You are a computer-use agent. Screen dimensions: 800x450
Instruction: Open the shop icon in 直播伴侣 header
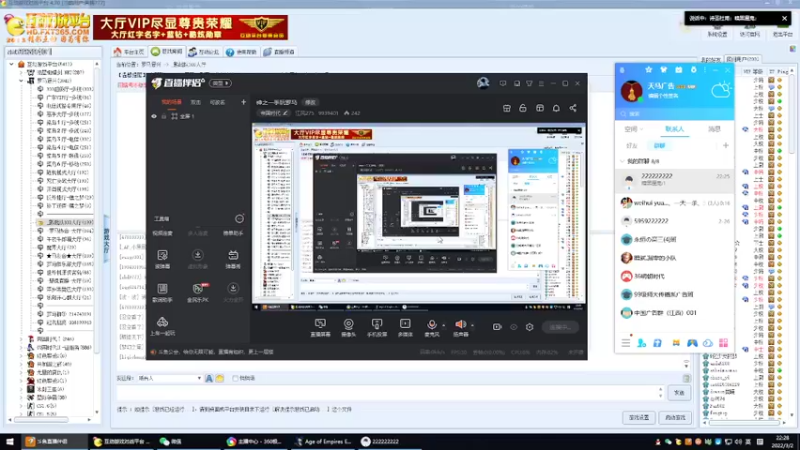point(507,108)
